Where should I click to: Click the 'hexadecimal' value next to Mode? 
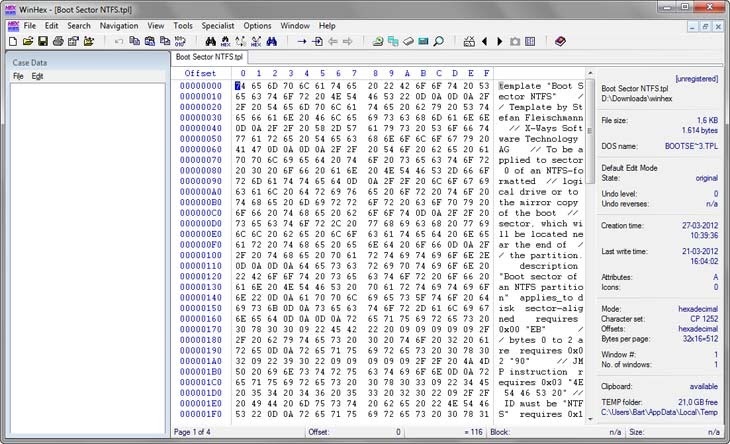(698, 309)
